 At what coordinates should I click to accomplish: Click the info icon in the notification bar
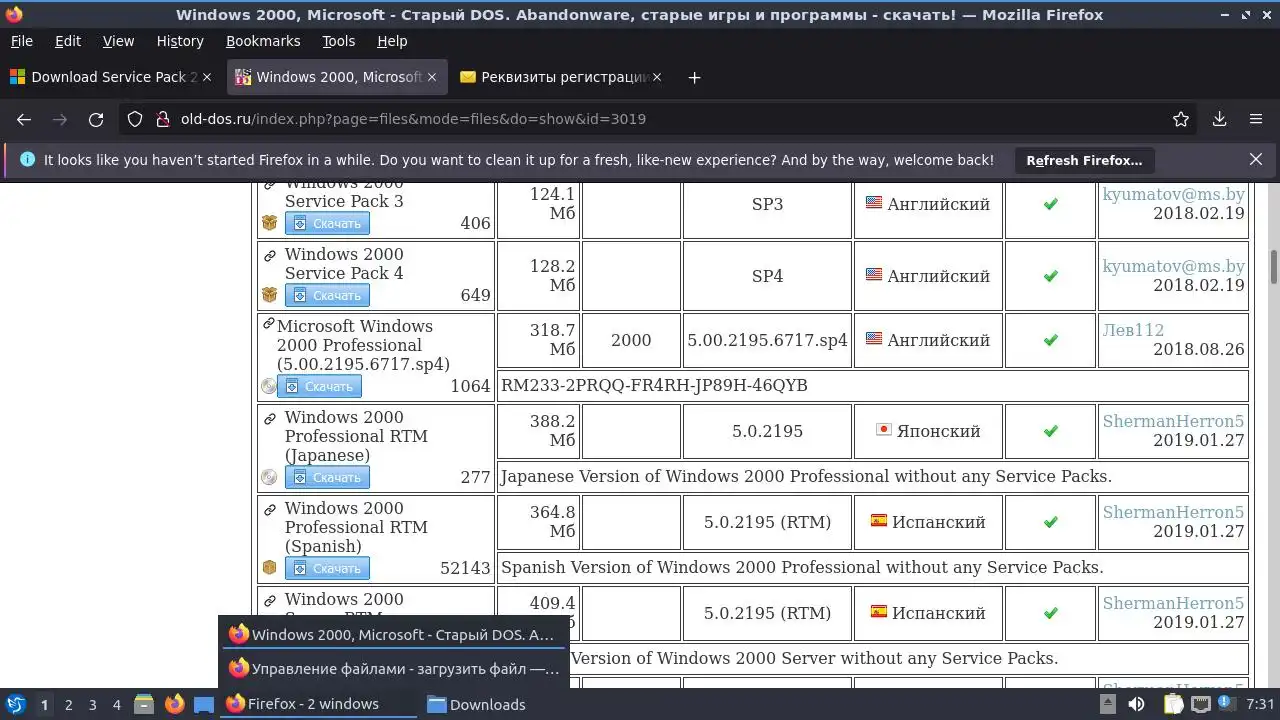pyautogui.click(x=27, y=159)
